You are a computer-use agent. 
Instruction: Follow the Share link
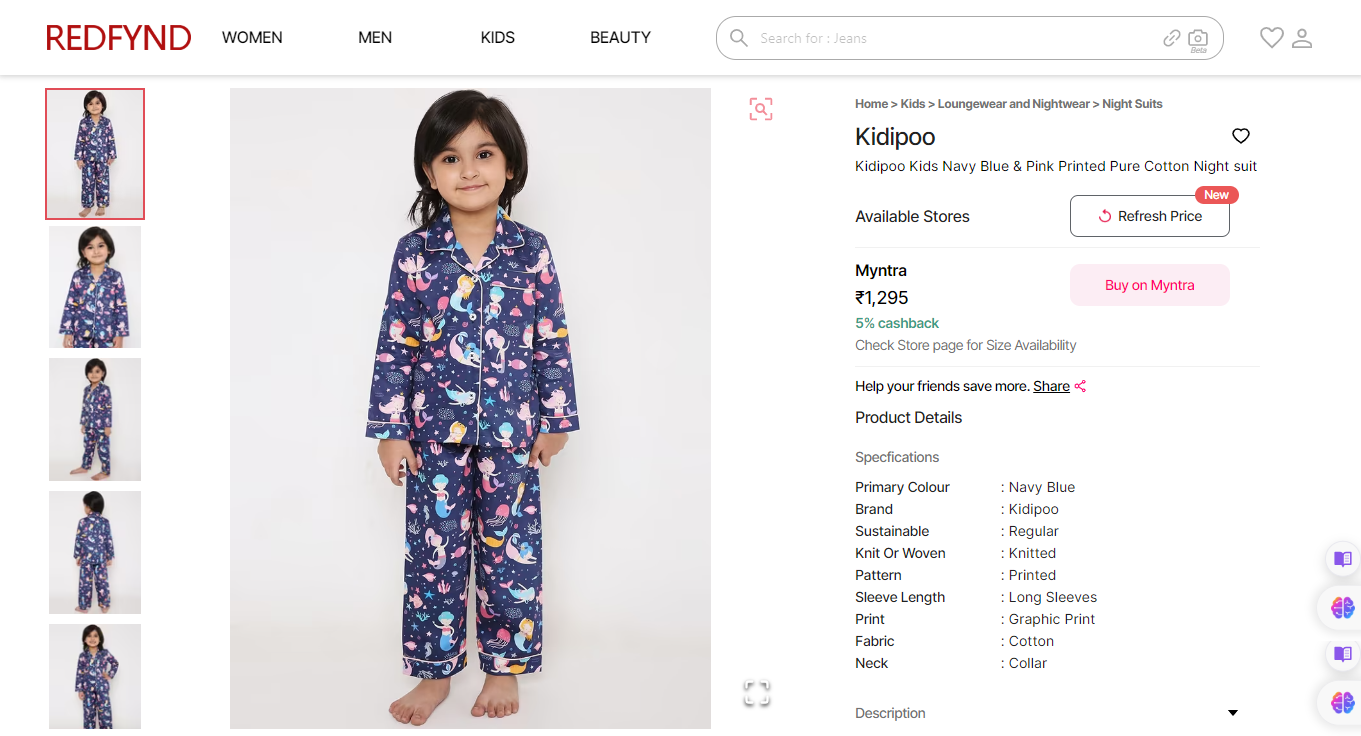click(1051, 386)
